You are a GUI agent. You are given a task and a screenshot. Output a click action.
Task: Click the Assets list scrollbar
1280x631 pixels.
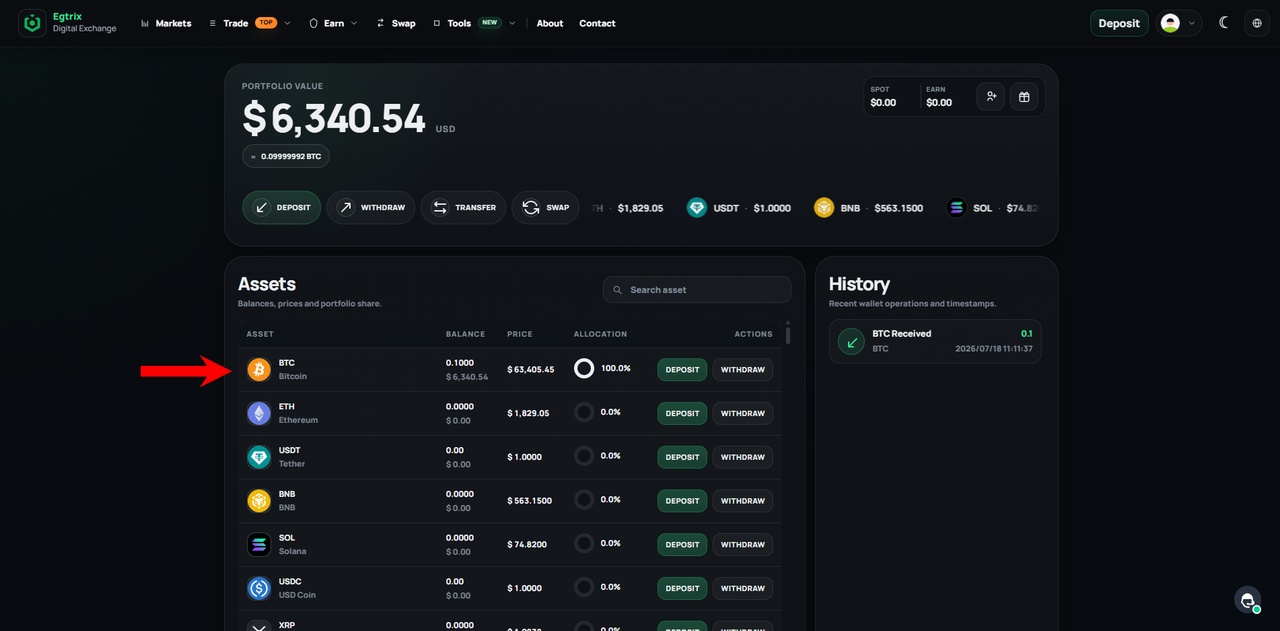click(788, 335)
